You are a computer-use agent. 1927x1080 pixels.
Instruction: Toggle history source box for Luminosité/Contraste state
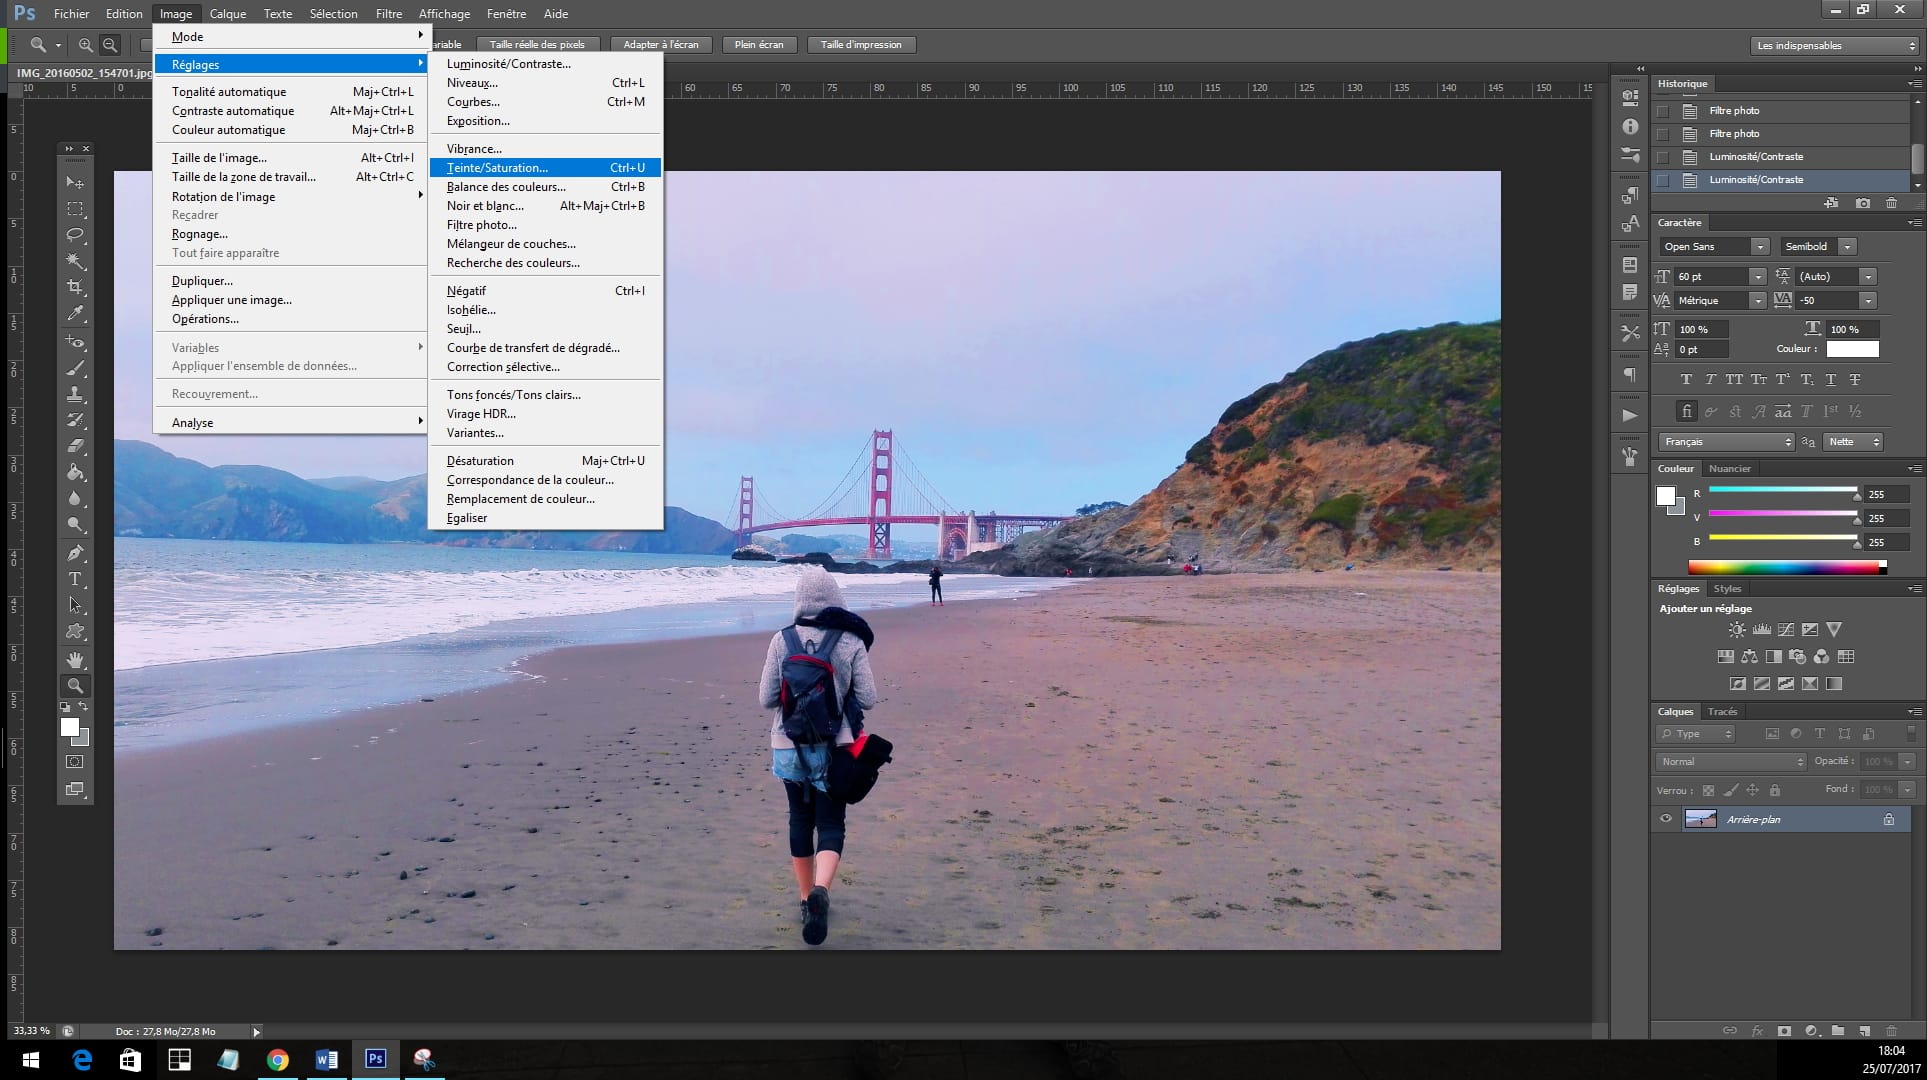[x=1663, y=157]
